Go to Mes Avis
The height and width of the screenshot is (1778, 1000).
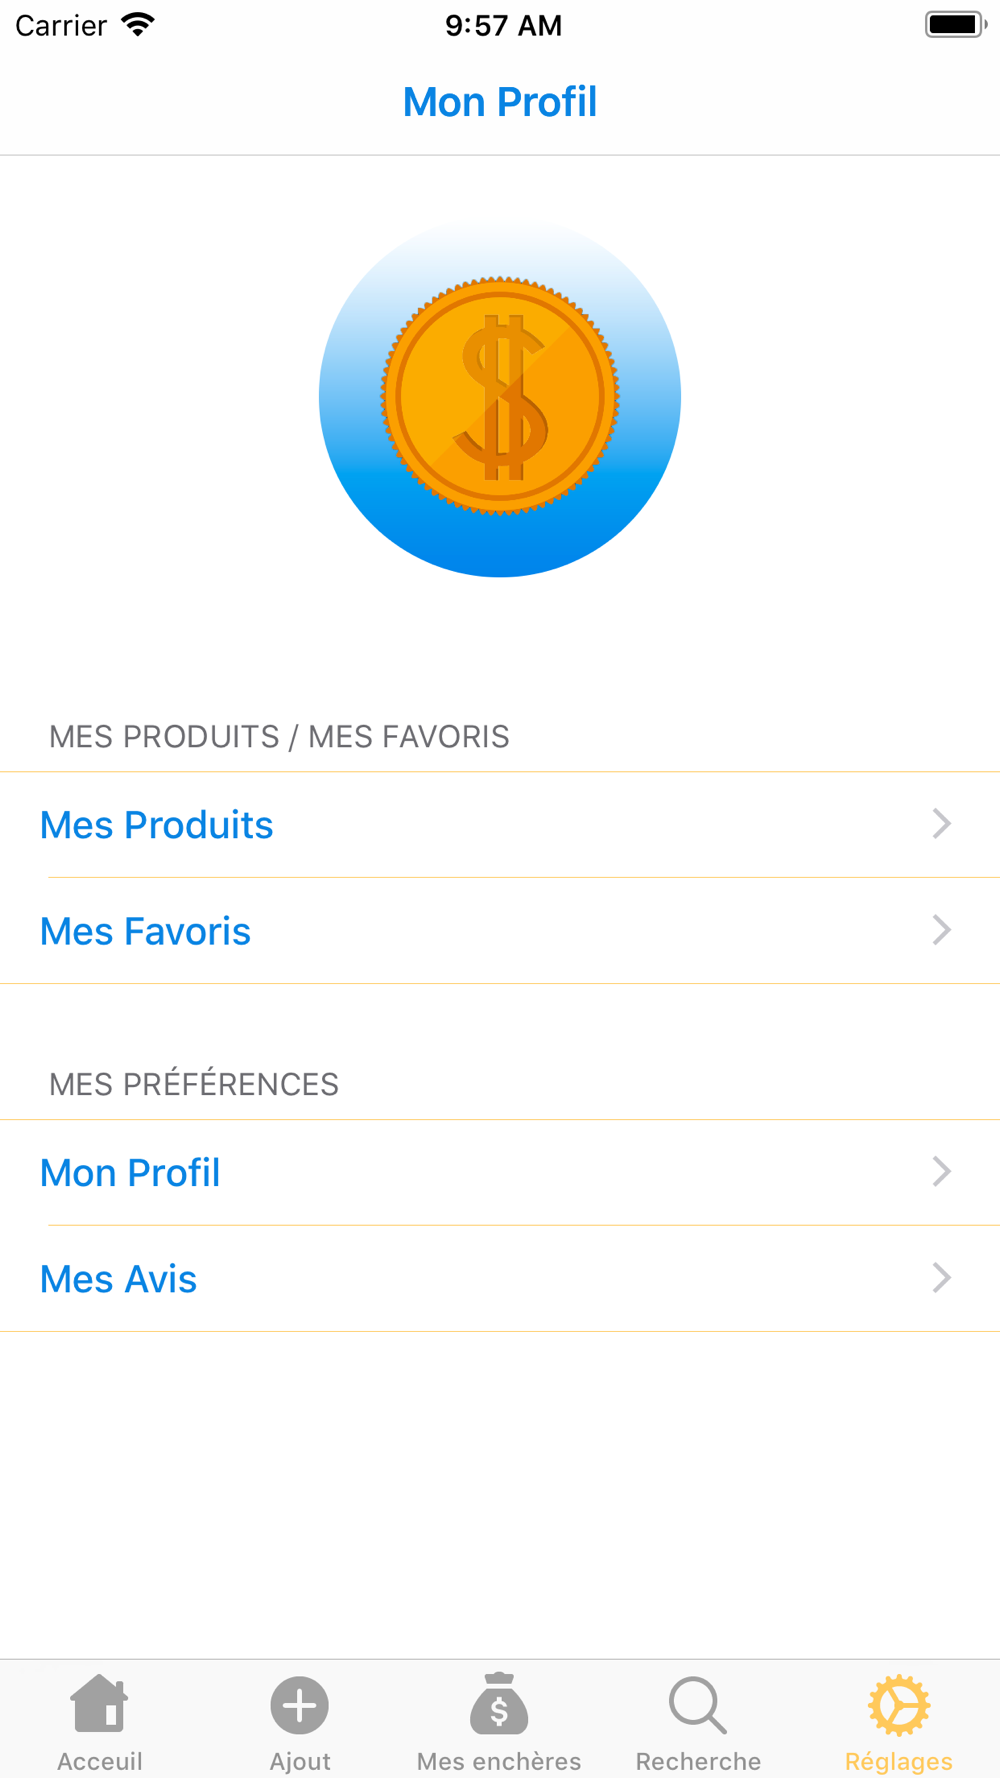pyautogui.click(x=119, y=1279)
